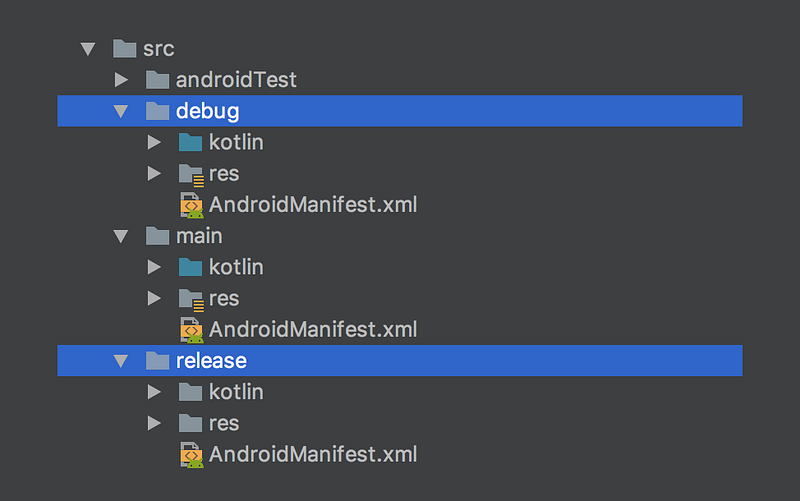
Task: Click the src folder icon
Action: coord(124,48)
